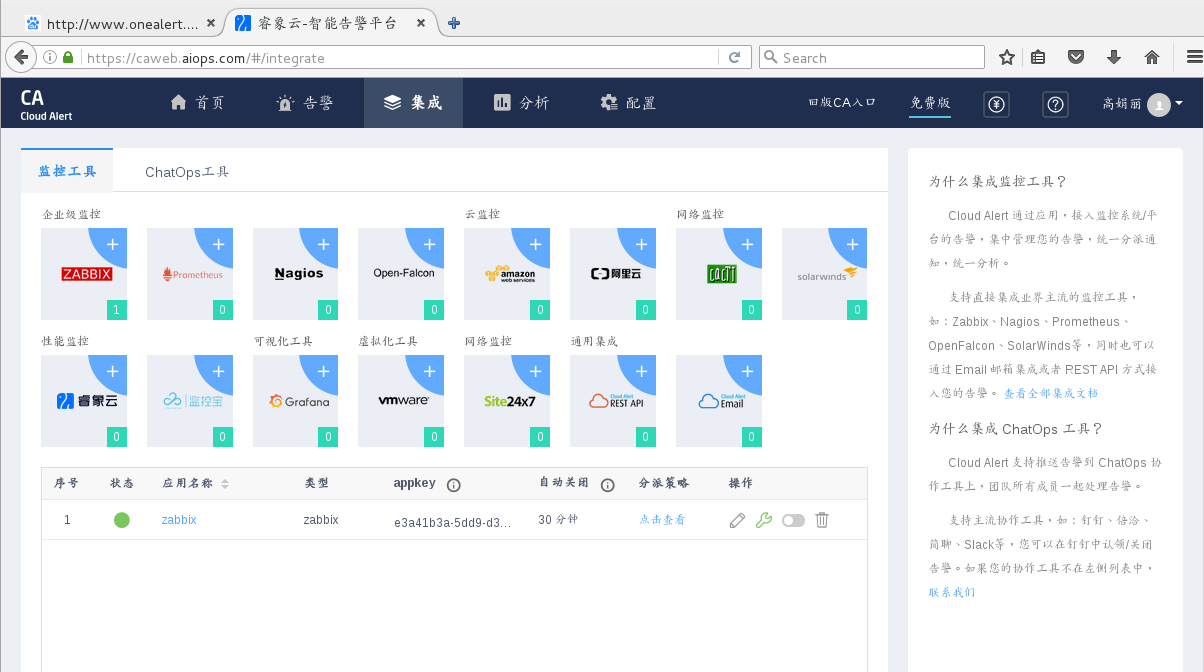This screenshot has width=1204, height=672.
Task: Click the 联系我们 contact link
Action: (x=952, y=592)
